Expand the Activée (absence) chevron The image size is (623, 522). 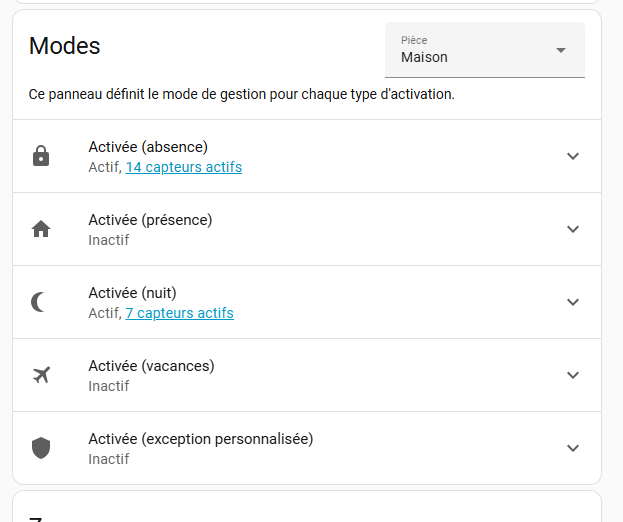(572, 156)
